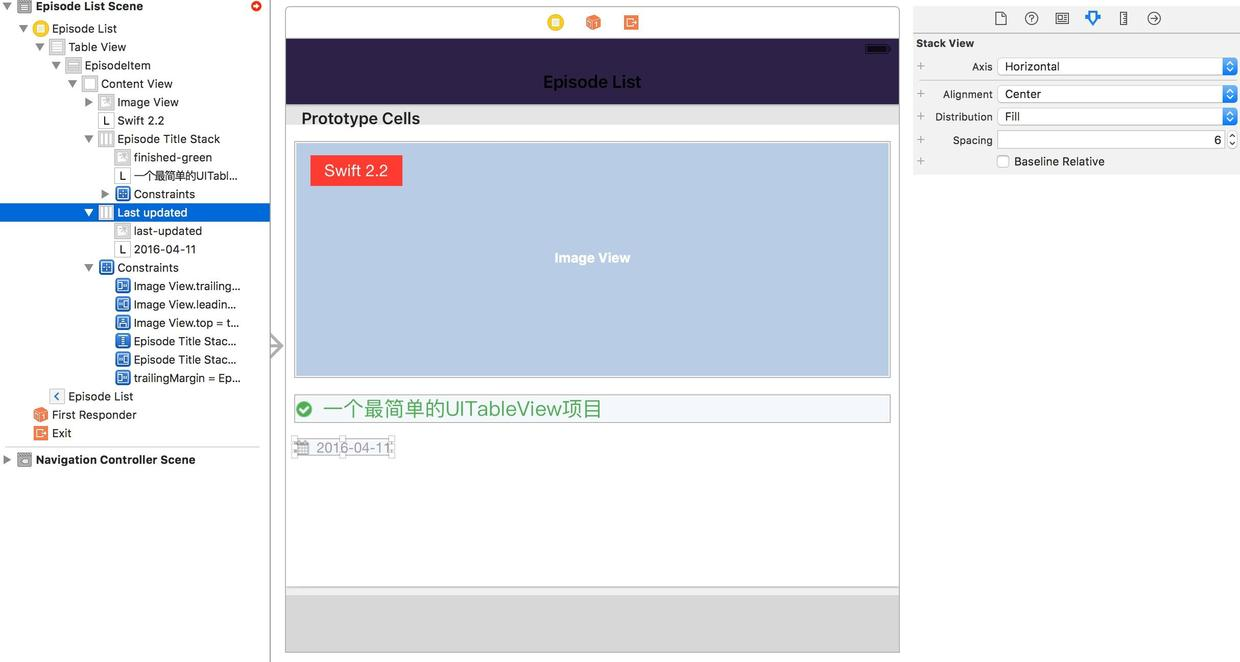Open the Connections inspector arrow tab
Screen dimensions: 1240x662
1154,18
